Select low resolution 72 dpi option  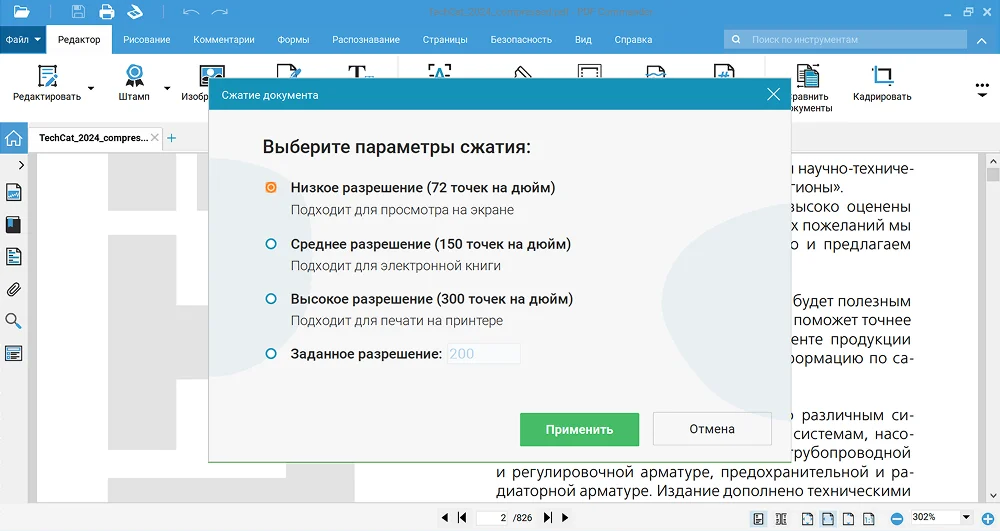click(270, 188)
